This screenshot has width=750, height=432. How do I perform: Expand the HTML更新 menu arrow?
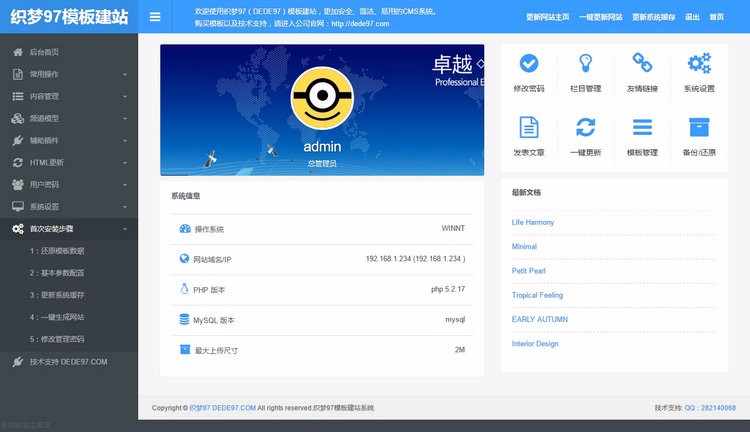pos(125,162)
